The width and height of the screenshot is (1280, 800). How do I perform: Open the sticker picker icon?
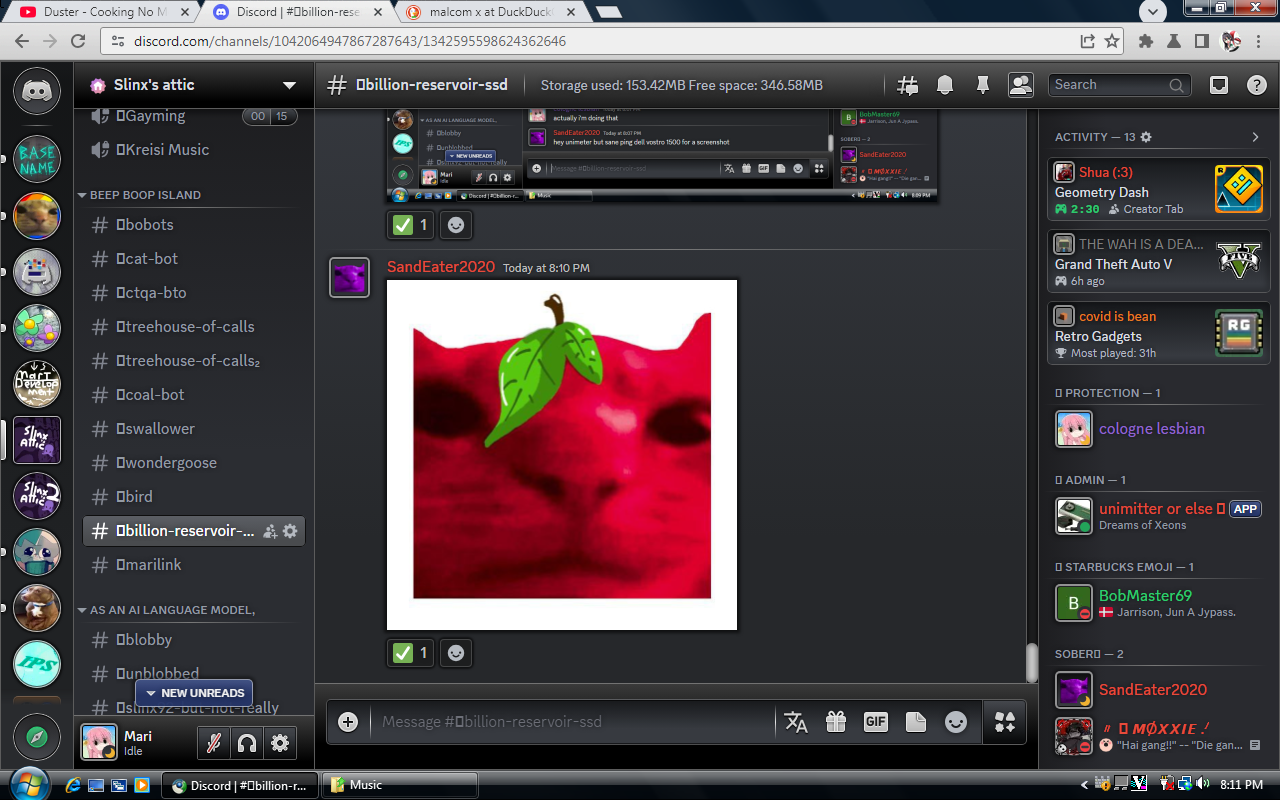pyautogui.click(x=915, y=722)
